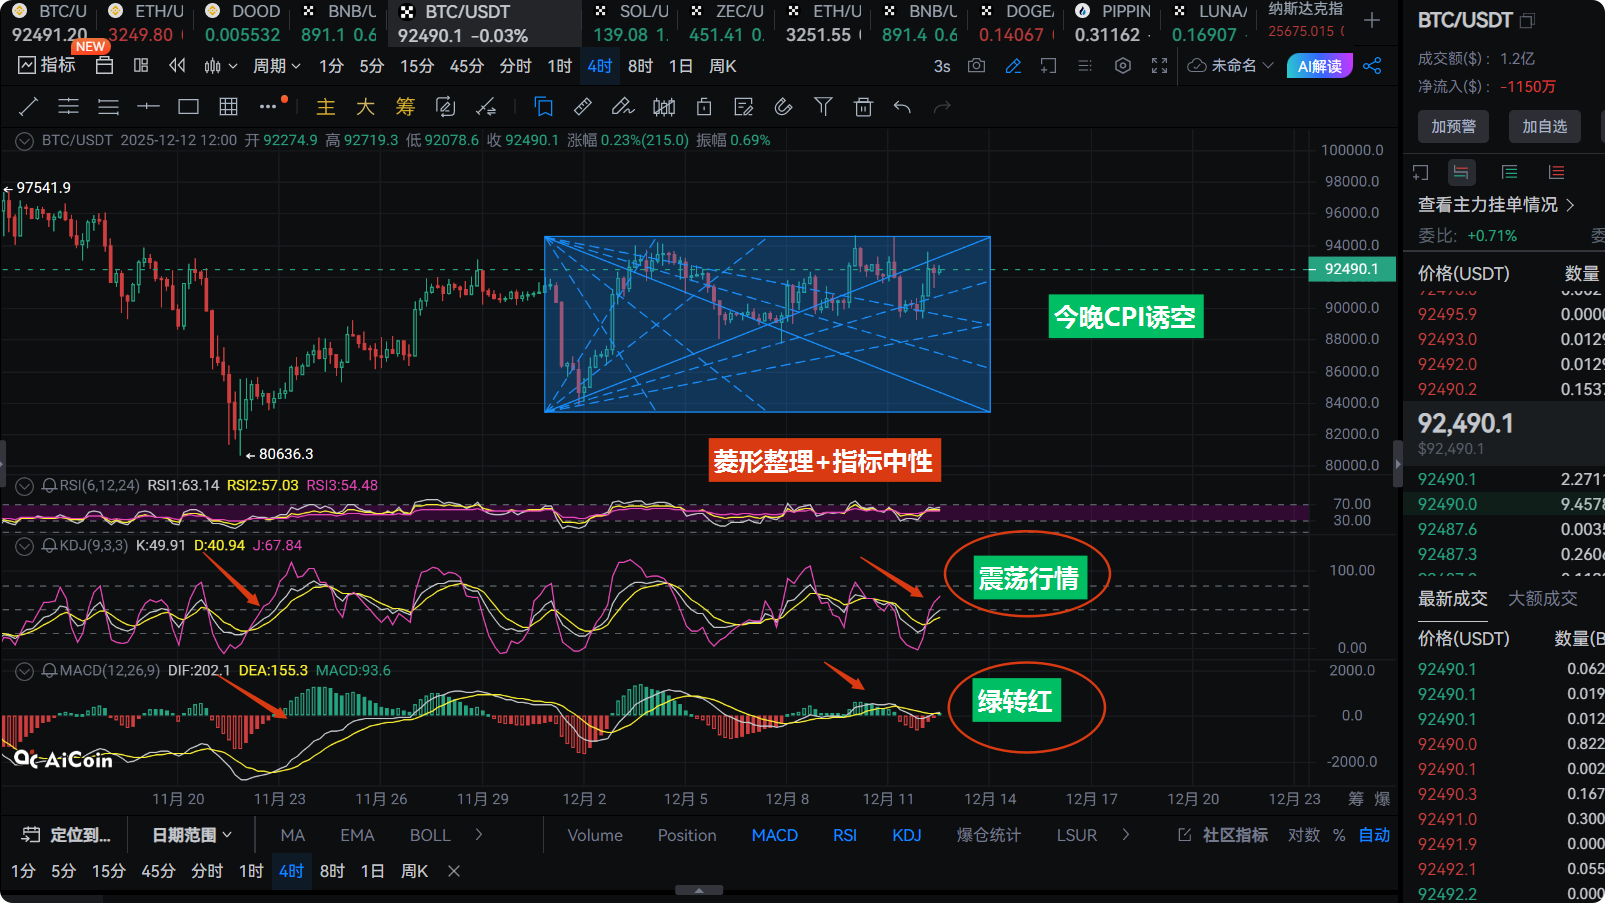Select the ruler measurement tool

[x=583, y=107]
